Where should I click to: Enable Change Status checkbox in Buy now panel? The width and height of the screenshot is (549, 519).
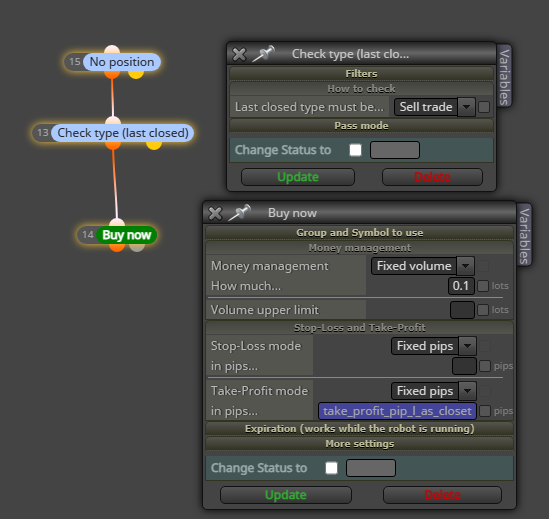click(x=331, y=468)
